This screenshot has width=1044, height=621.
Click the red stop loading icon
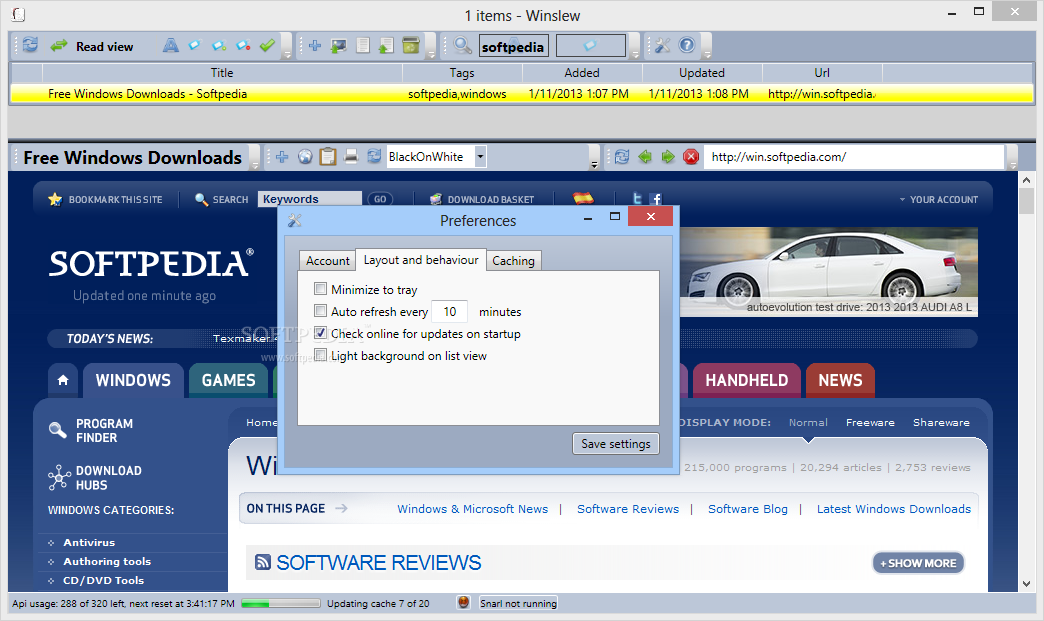click(x=691, y=157)
